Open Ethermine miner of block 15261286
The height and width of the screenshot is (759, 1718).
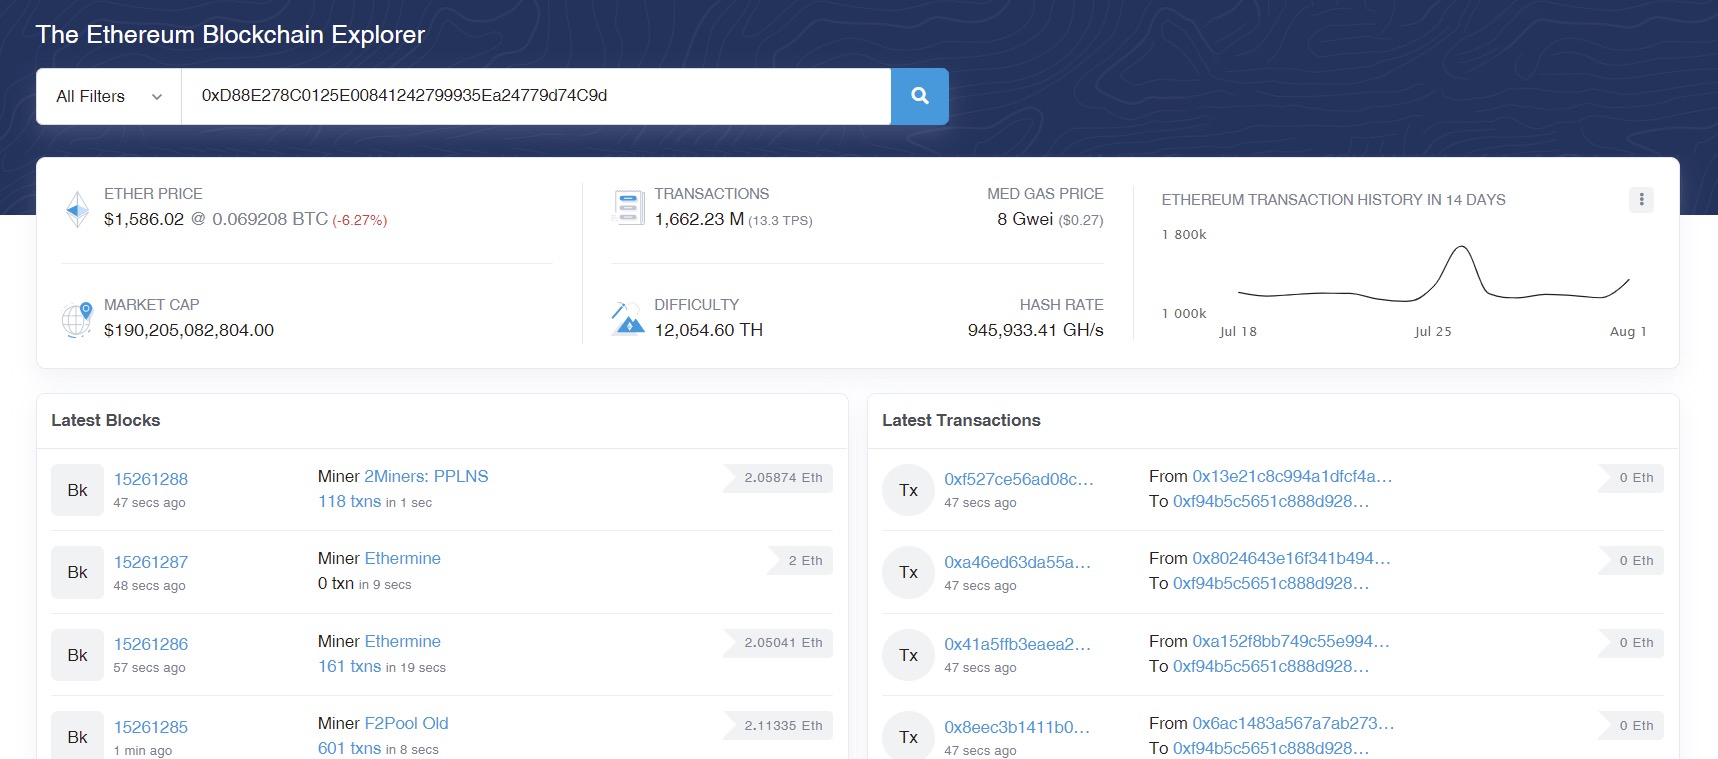coord(402,641)
